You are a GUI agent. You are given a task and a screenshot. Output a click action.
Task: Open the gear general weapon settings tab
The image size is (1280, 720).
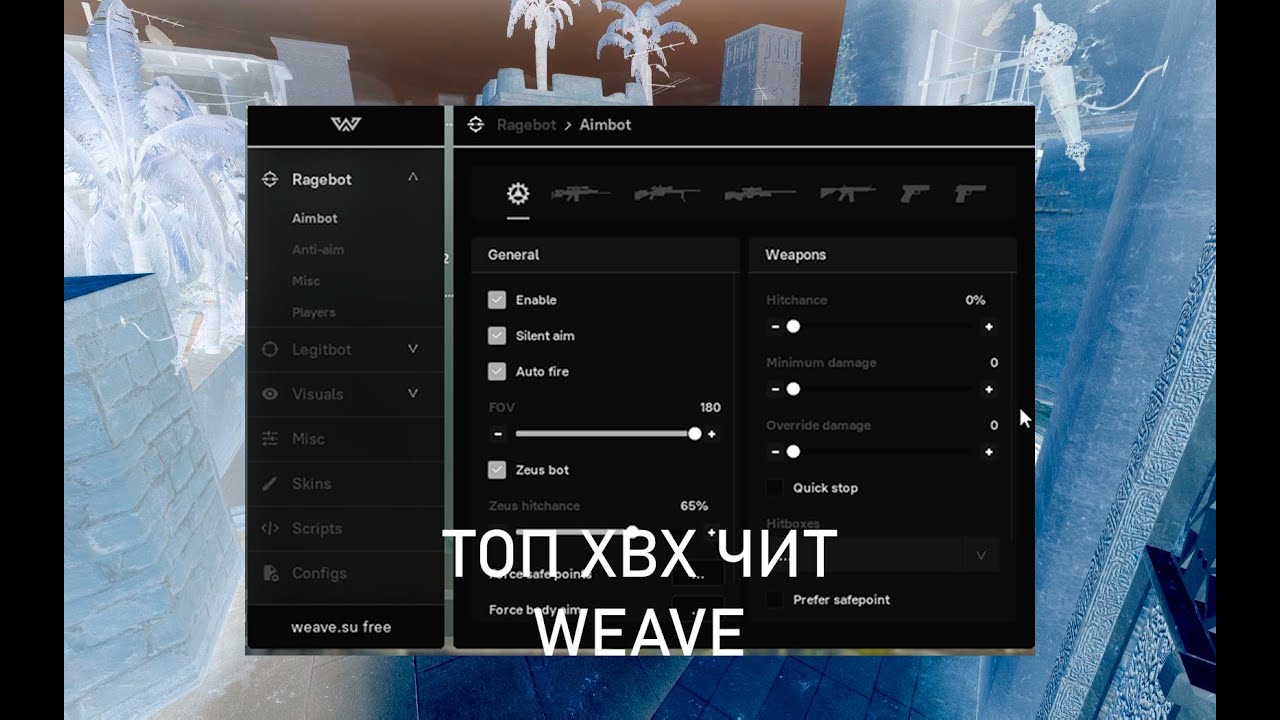(x=517, y=193)
